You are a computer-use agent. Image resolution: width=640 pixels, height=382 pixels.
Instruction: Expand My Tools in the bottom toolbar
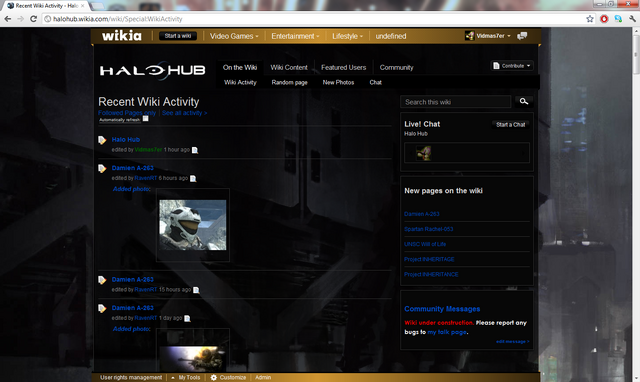coord(185,378)
